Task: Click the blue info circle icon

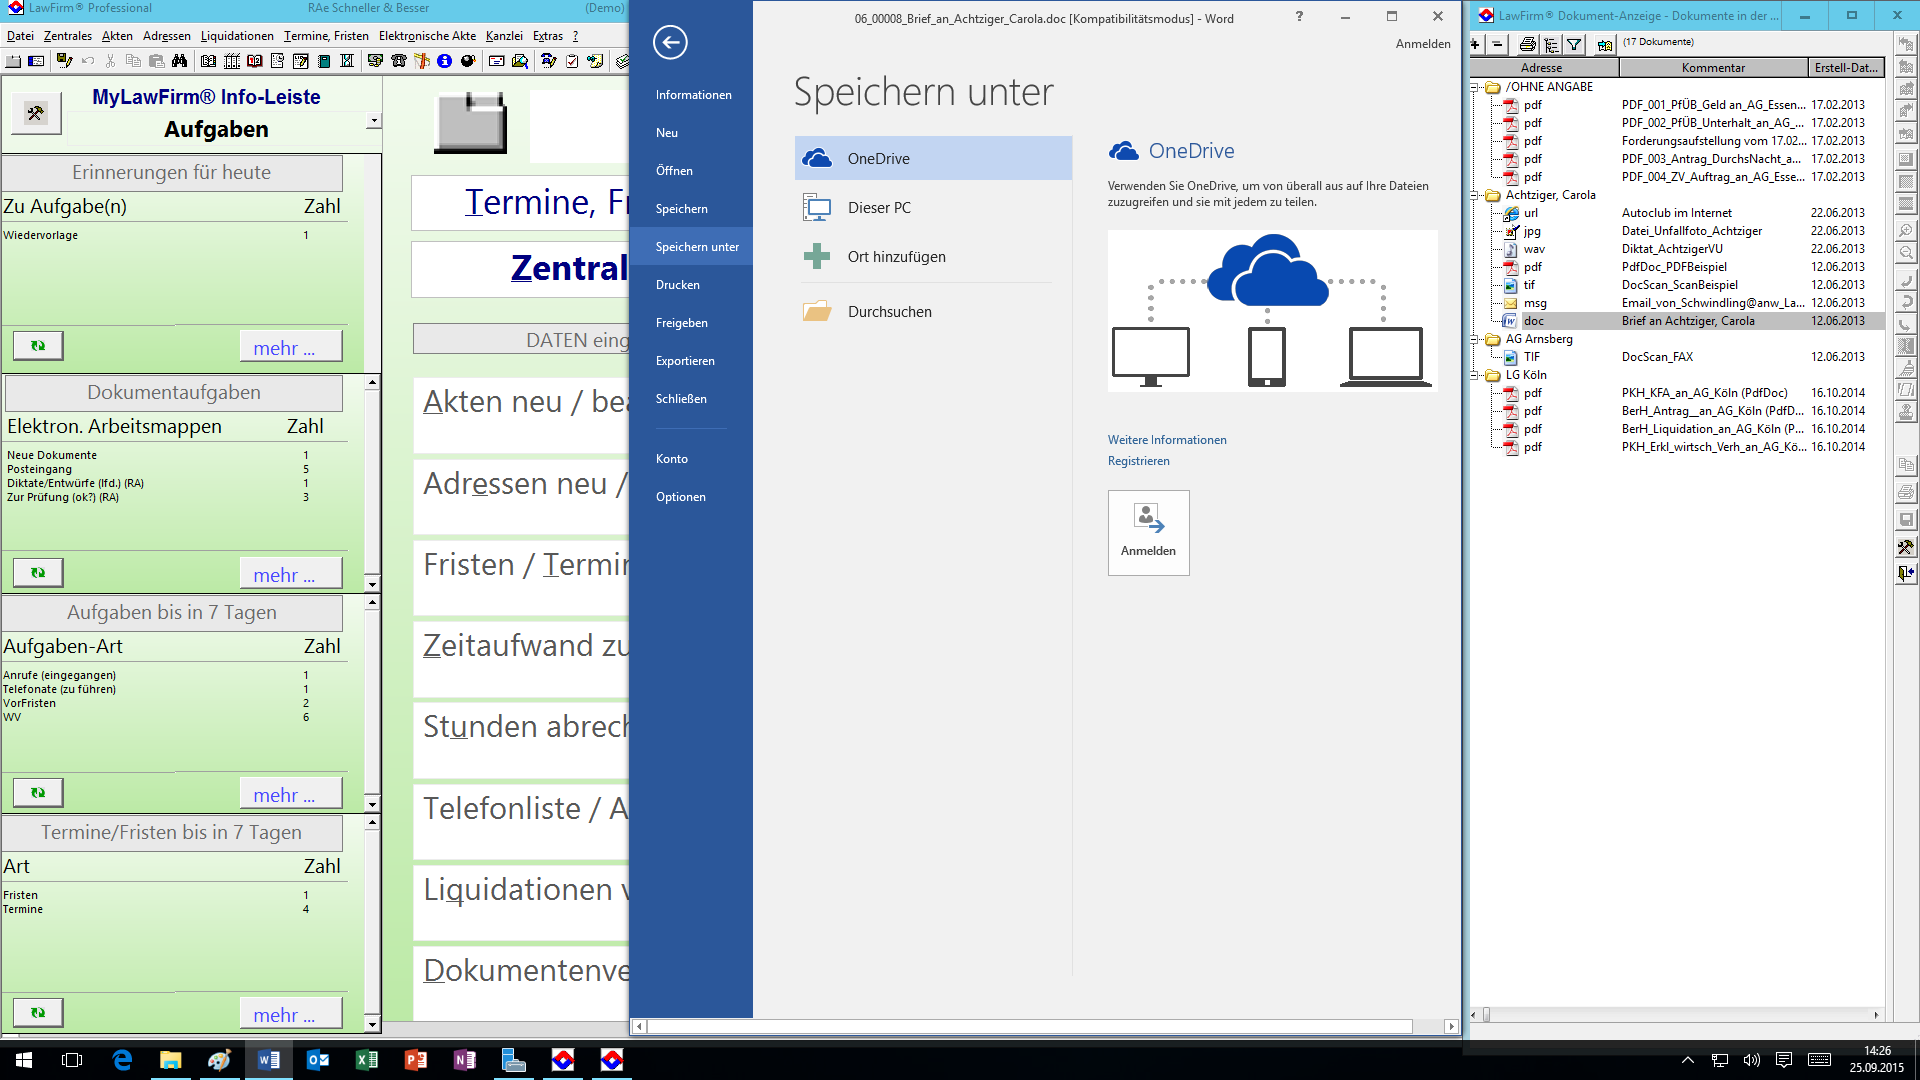Action: 444,61
